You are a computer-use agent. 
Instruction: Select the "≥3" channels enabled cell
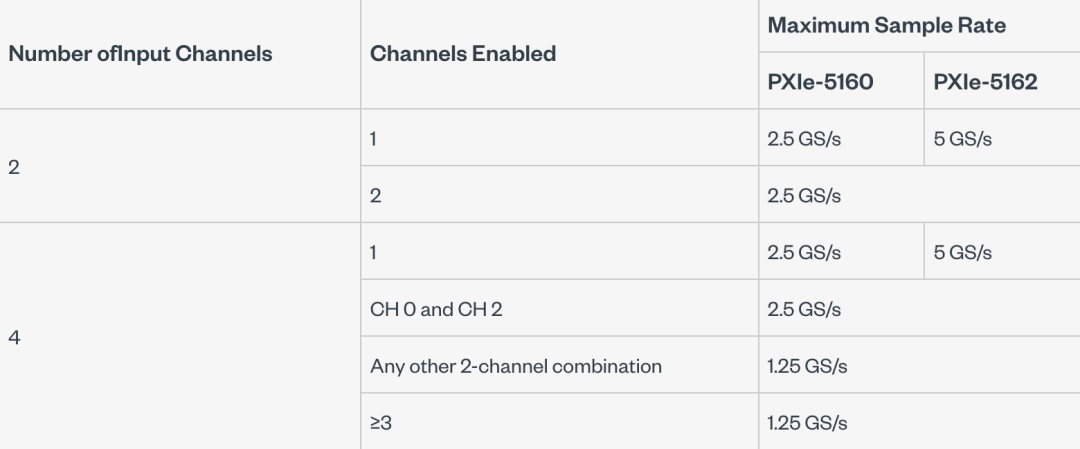coord(381,423)
